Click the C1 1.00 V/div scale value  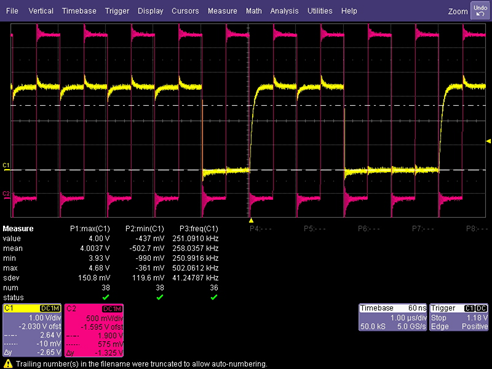45,318
